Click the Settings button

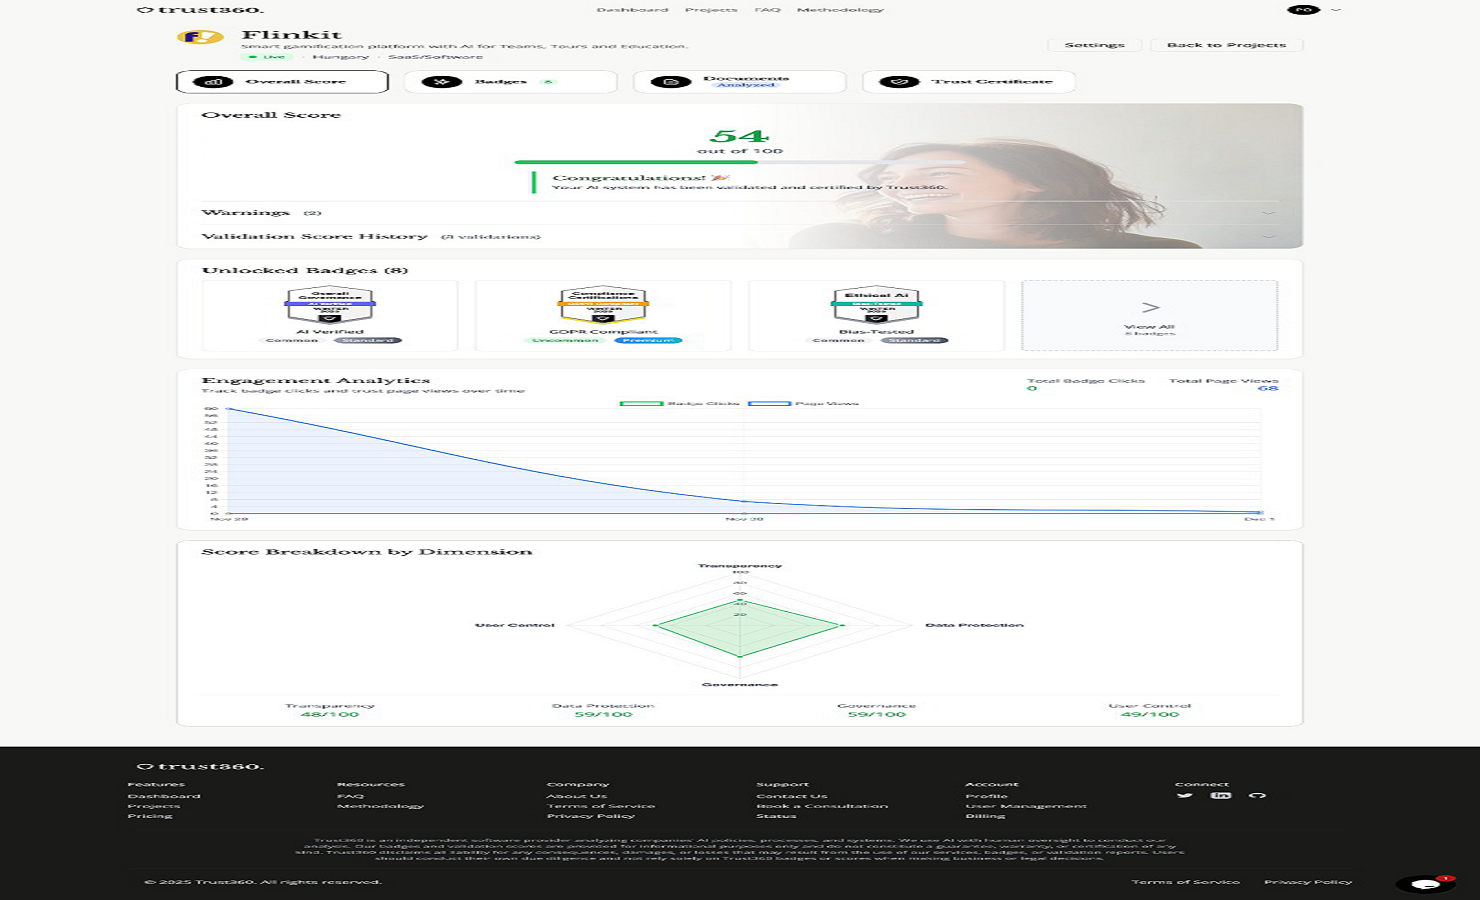tap(1094, 45)
